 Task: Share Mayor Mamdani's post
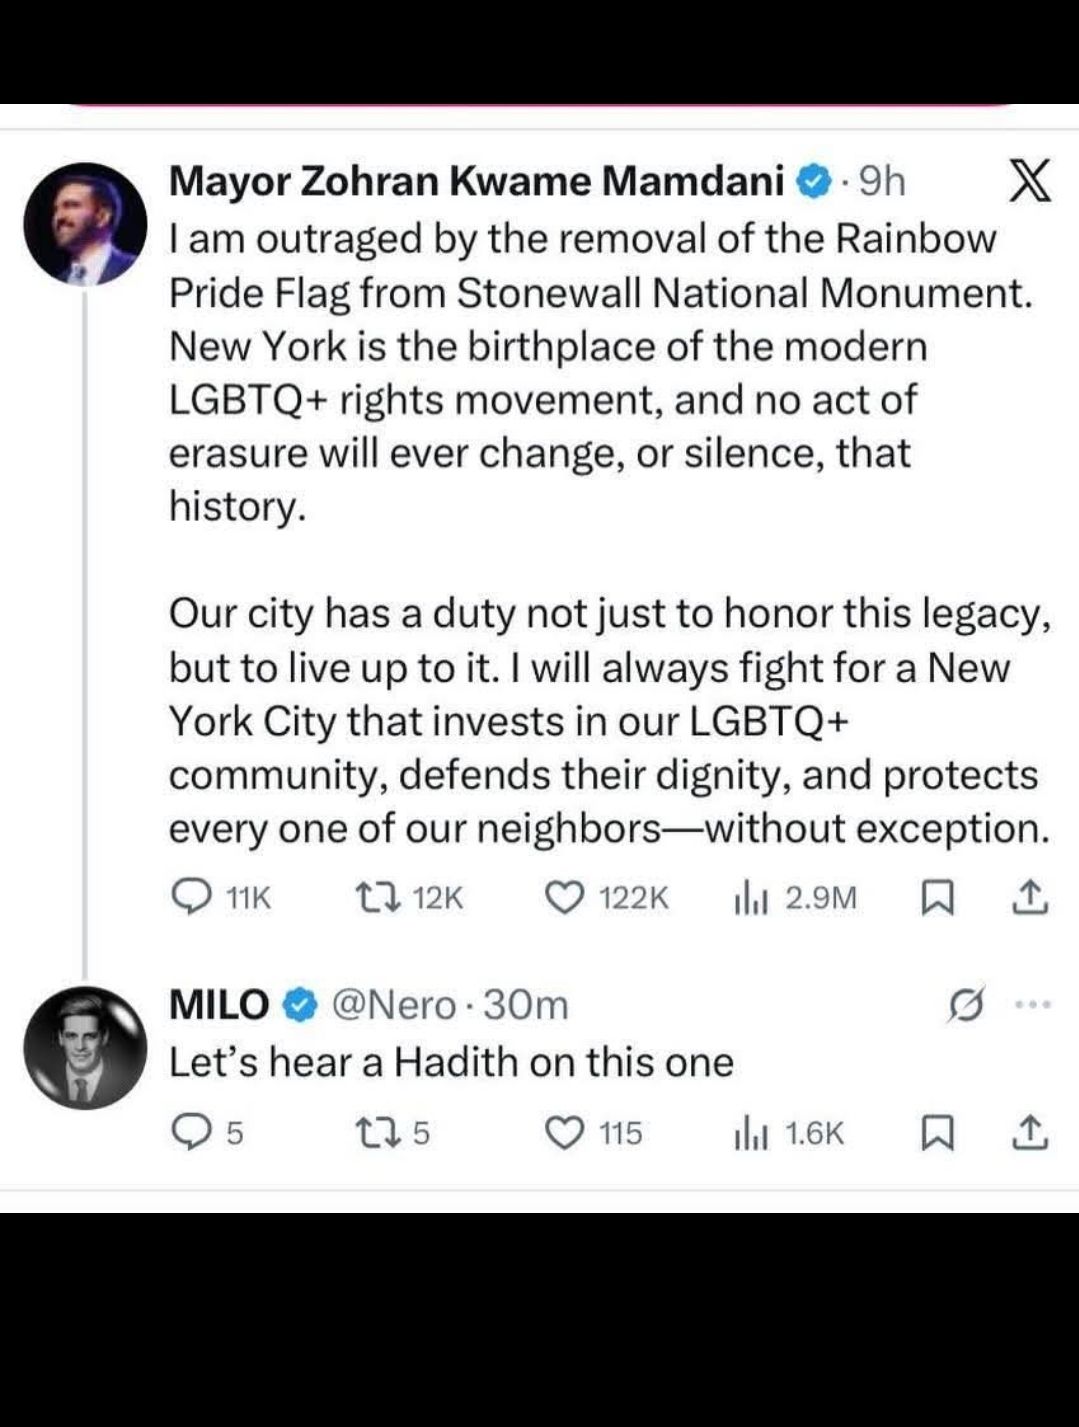tap(1030, 898)
